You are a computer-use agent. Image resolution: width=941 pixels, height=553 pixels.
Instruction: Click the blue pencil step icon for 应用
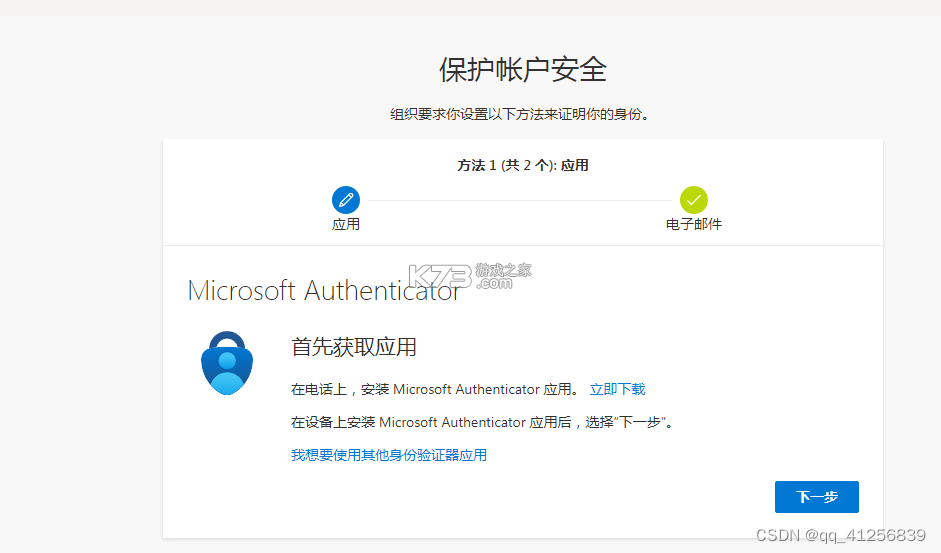[346, 200]
